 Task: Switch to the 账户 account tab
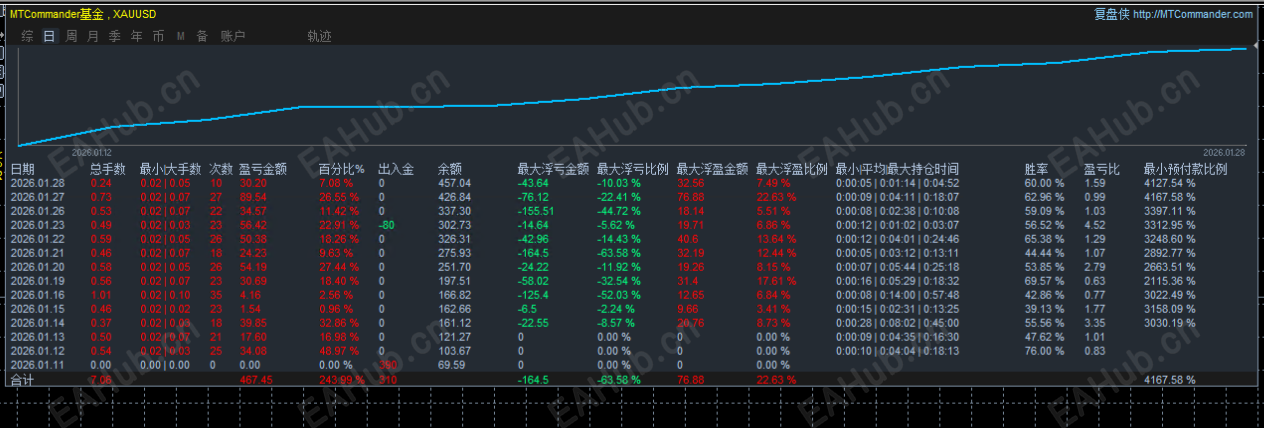(232, 36)
